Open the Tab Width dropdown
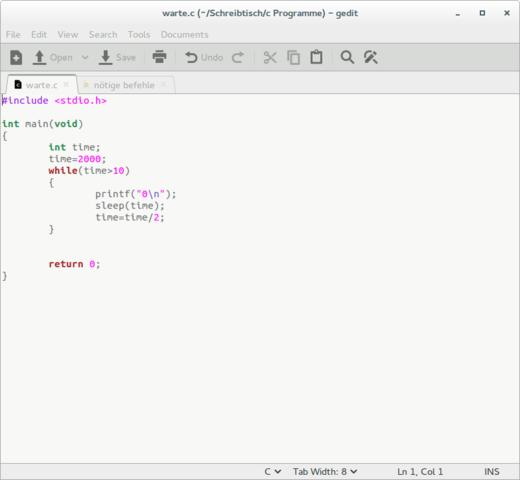Viewport: 520px width, 480px height. (x=325, y=472)
